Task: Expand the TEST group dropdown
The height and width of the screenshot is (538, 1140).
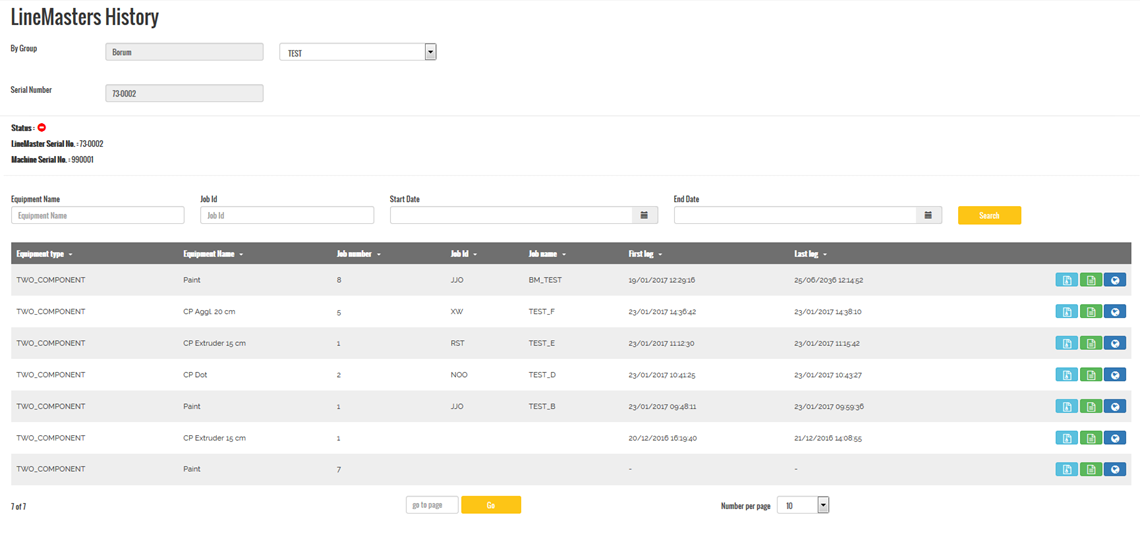Action: click(430, 52)
